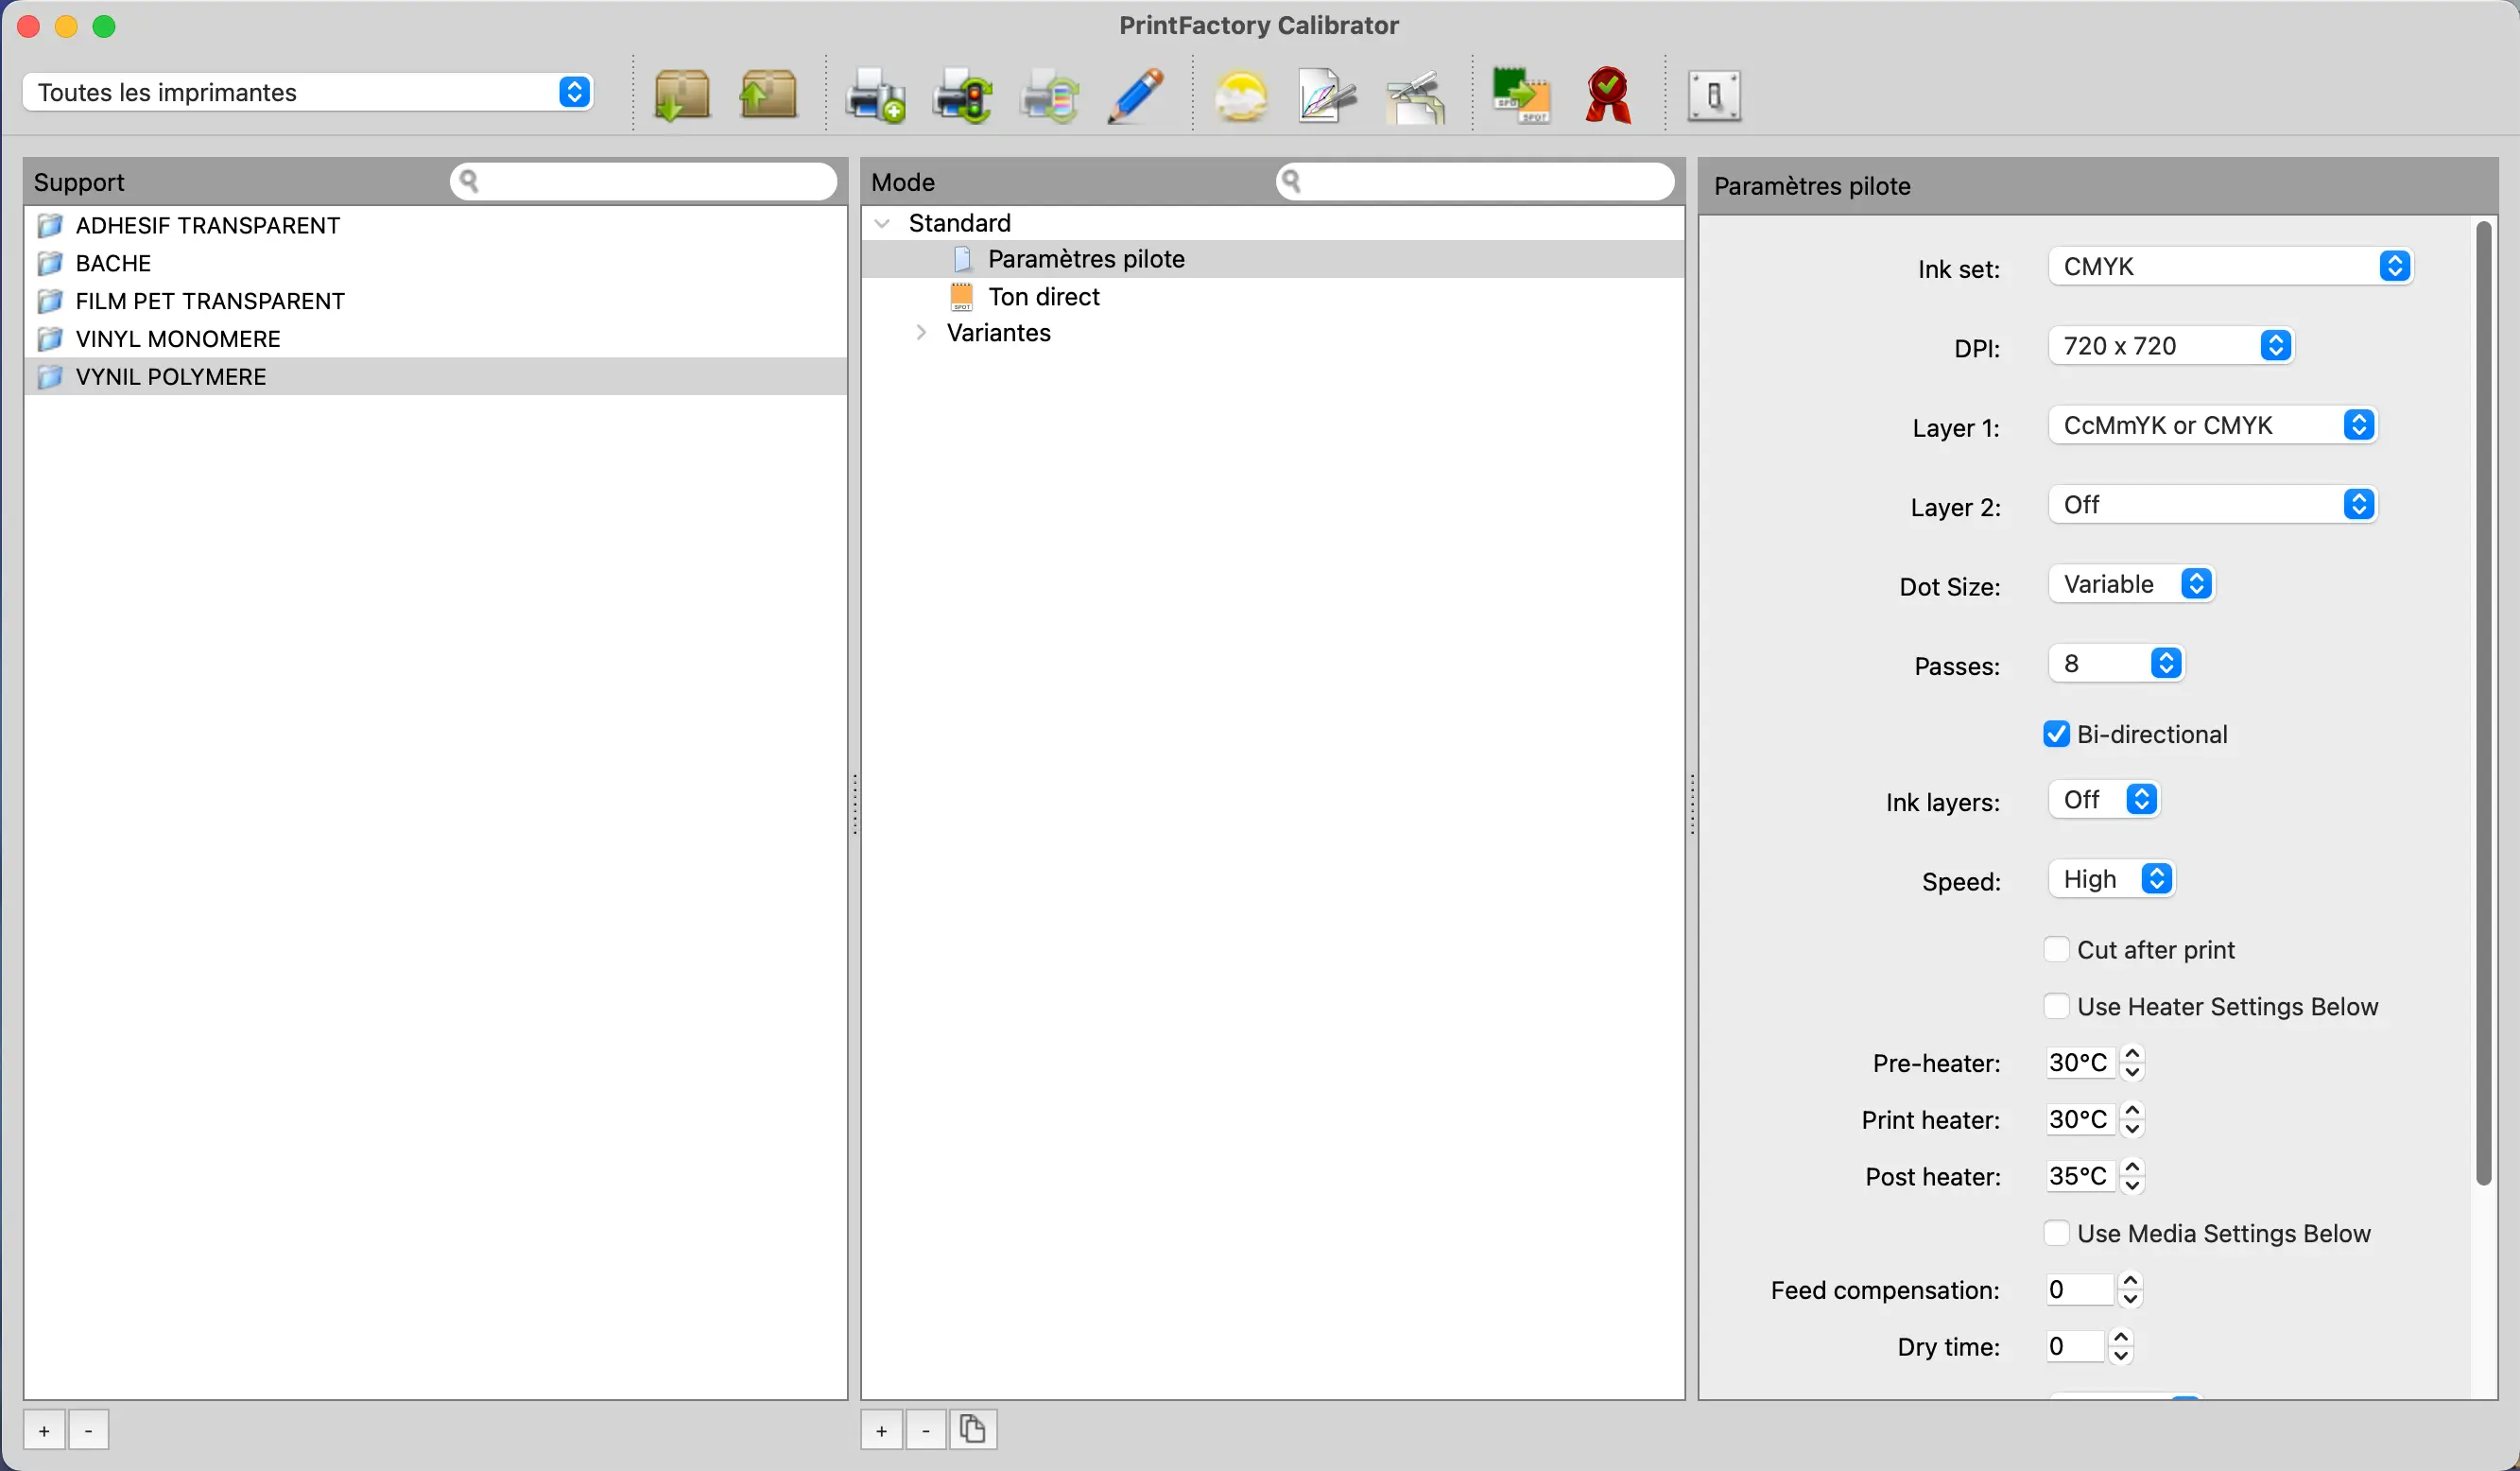The image size is (2520, 1471).
Task: Click the Support search input field
Action: [x=643, y=181]
